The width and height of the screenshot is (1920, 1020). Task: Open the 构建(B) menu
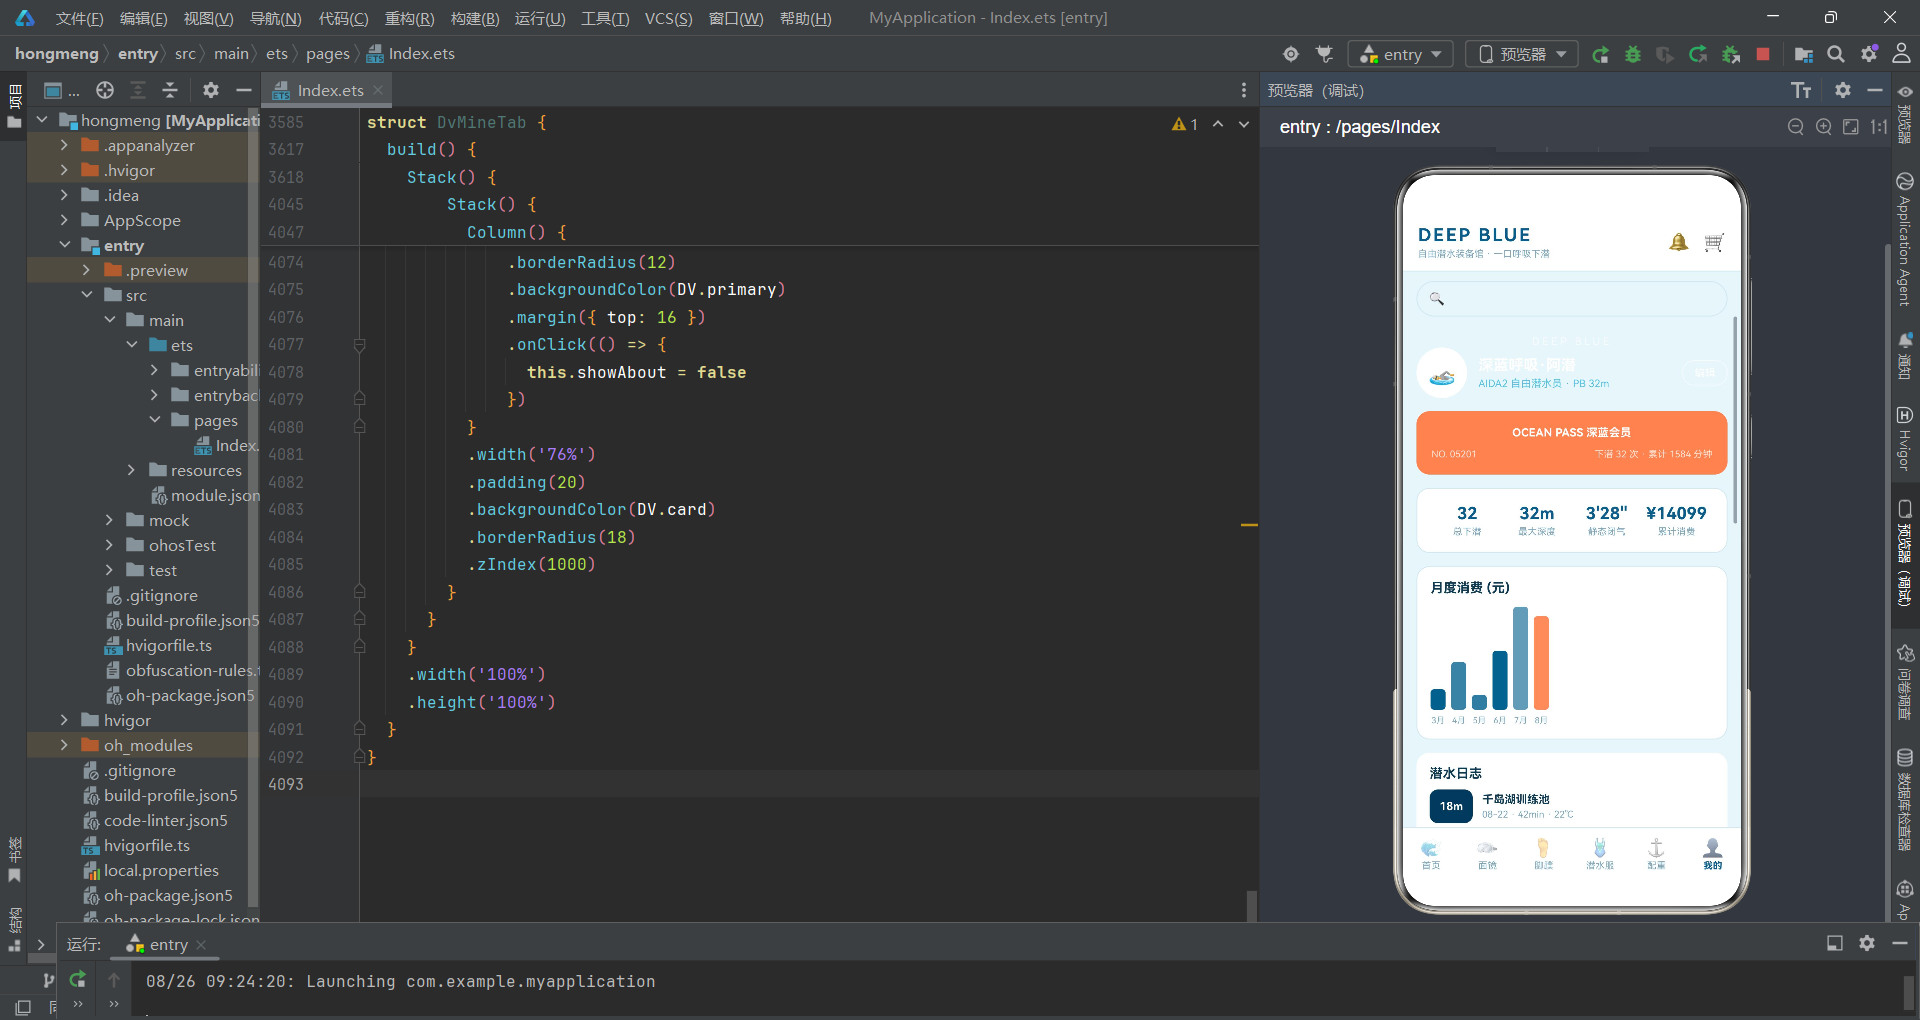tap(475, 18)
